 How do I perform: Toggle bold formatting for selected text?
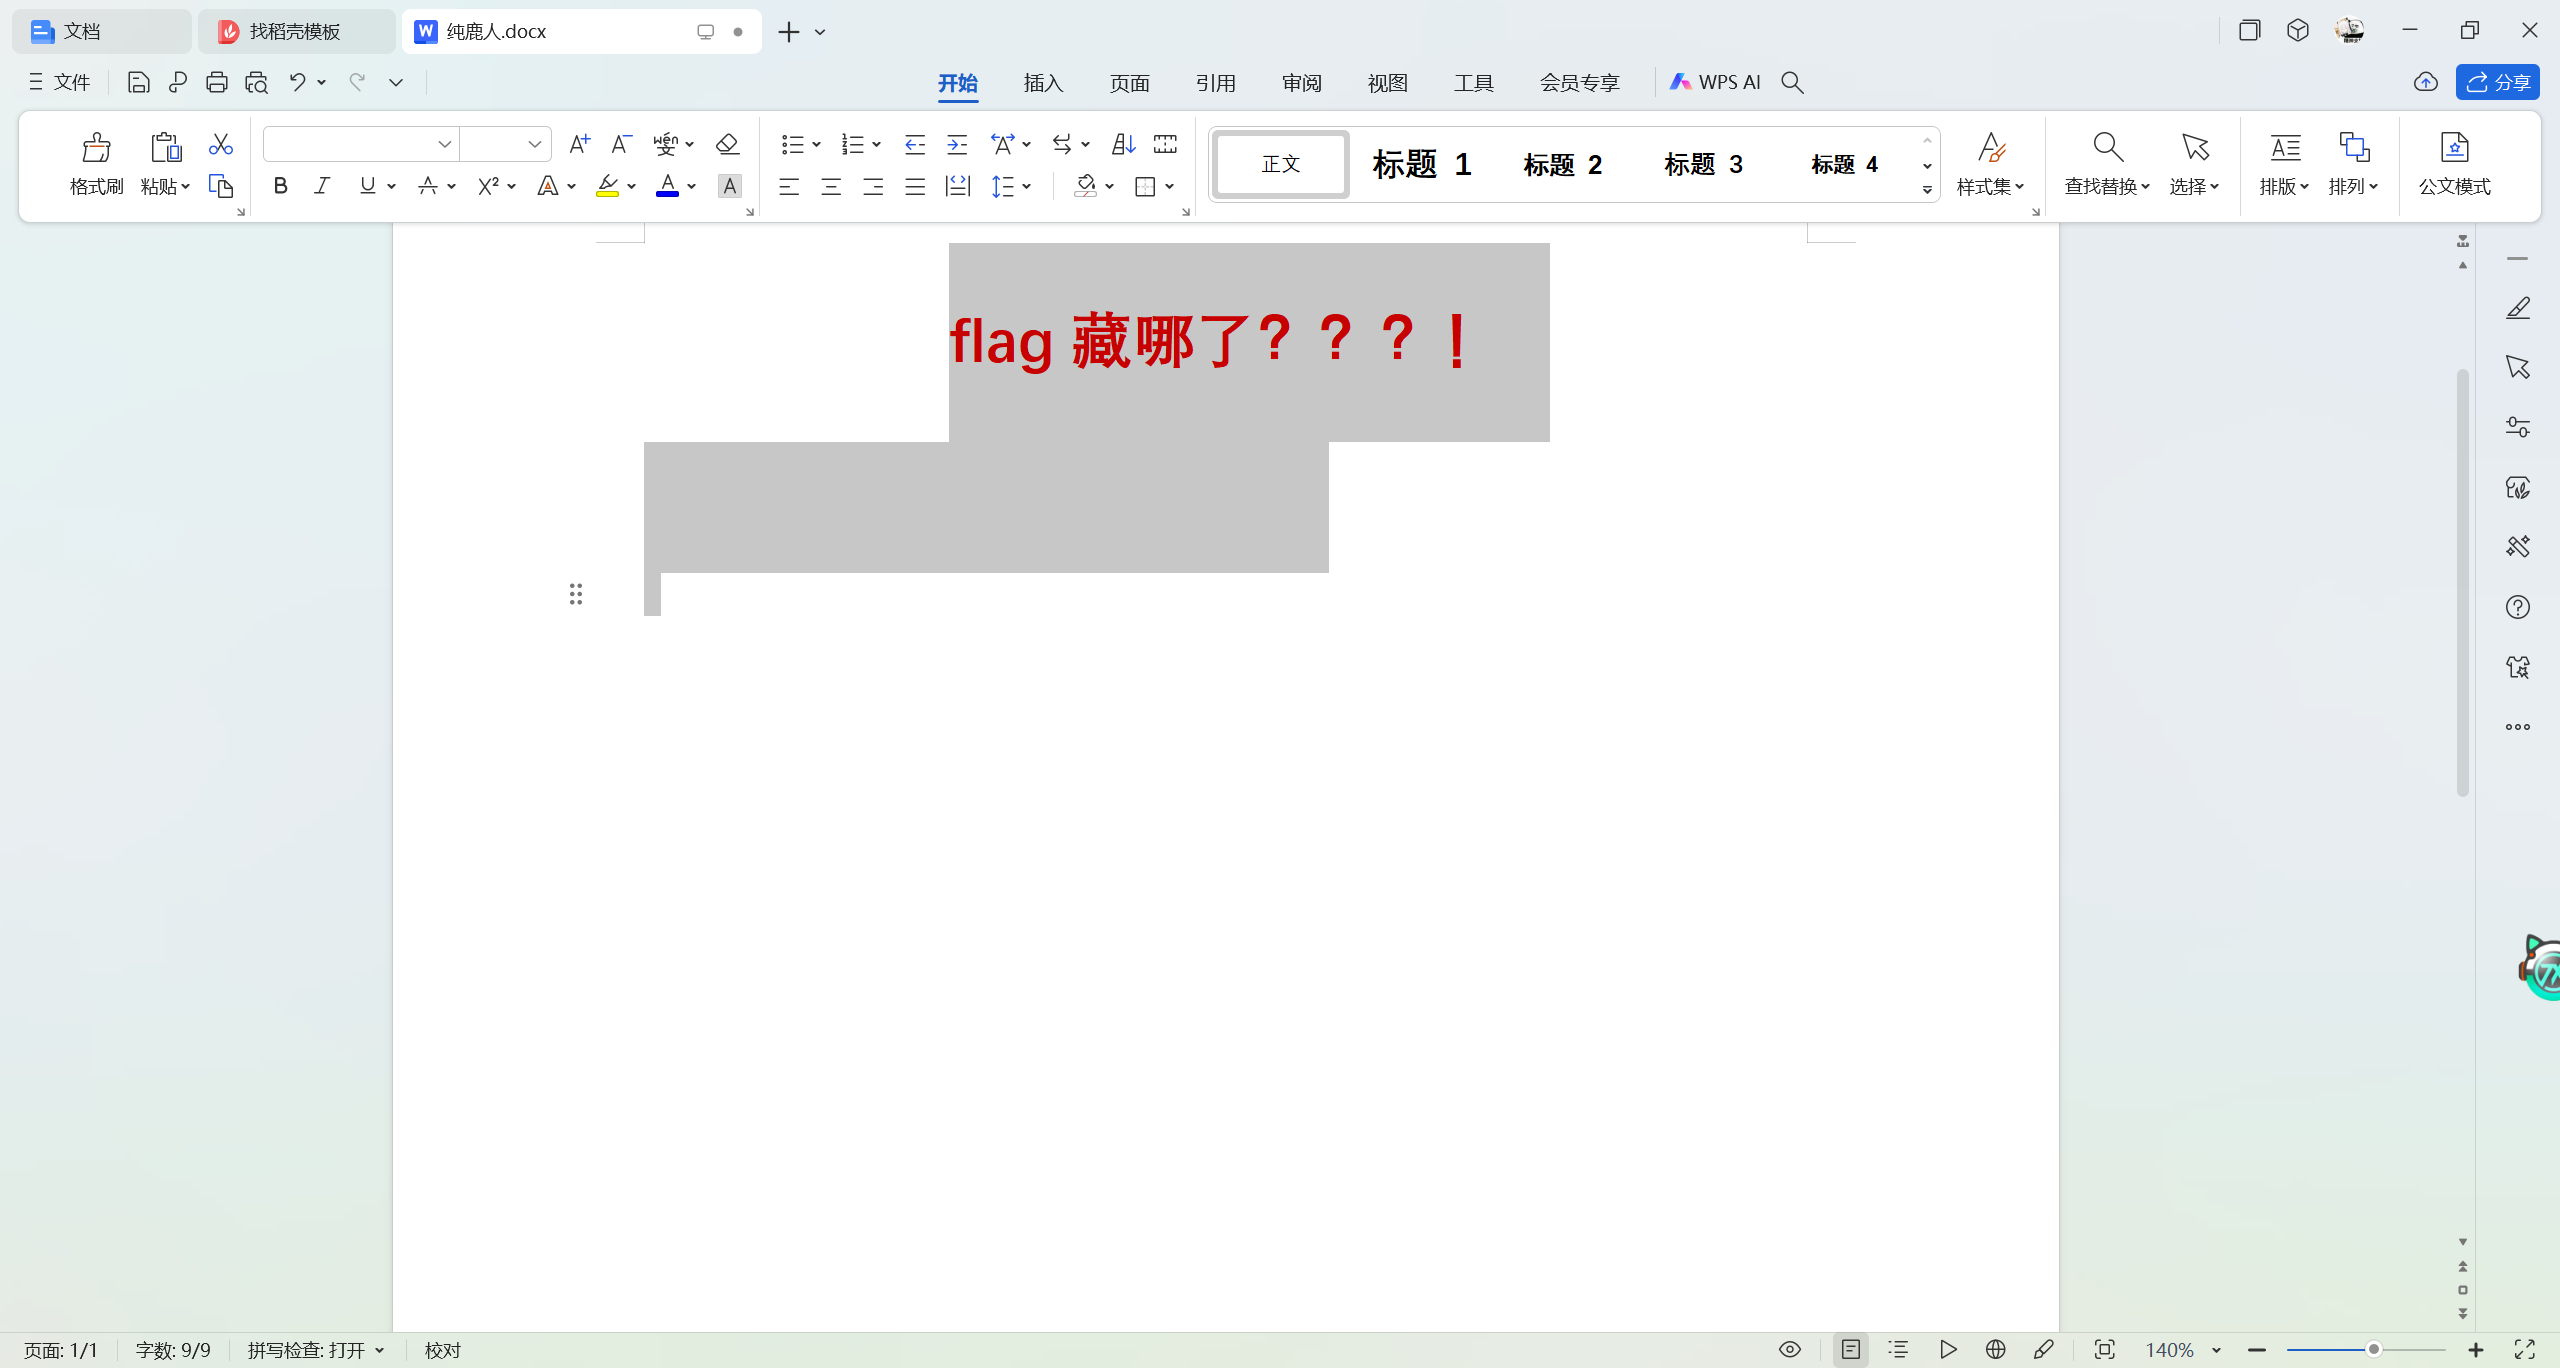pos(280,185)
